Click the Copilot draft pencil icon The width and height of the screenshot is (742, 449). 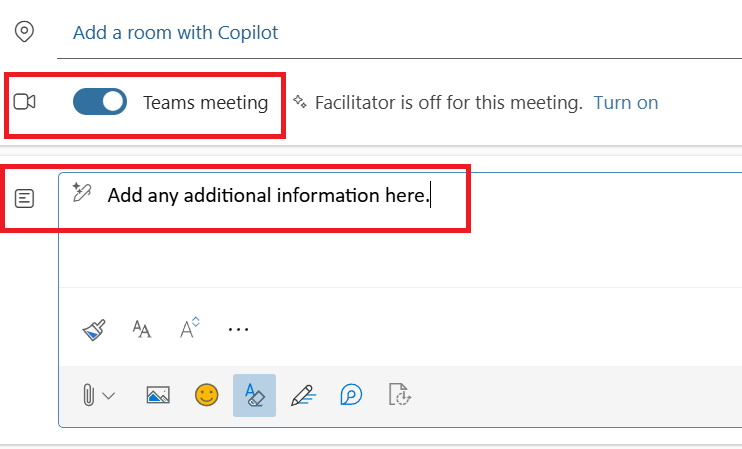(82, 193)
